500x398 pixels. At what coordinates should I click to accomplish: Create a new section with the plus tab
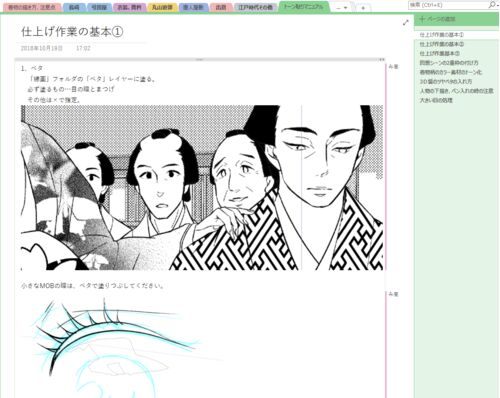(363, 7)
